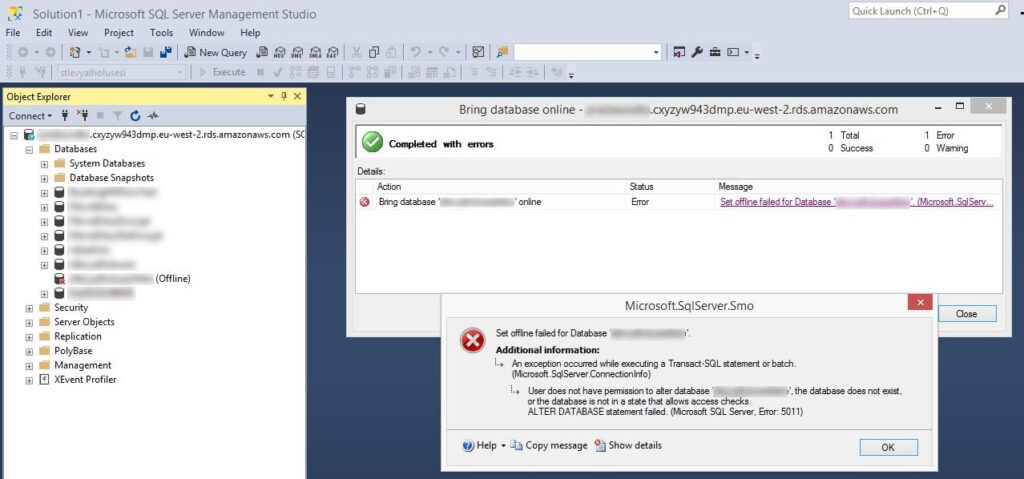Open a new Analysis Services MDX query
This screenshot has width=1024, height=479.
(280, 52)
